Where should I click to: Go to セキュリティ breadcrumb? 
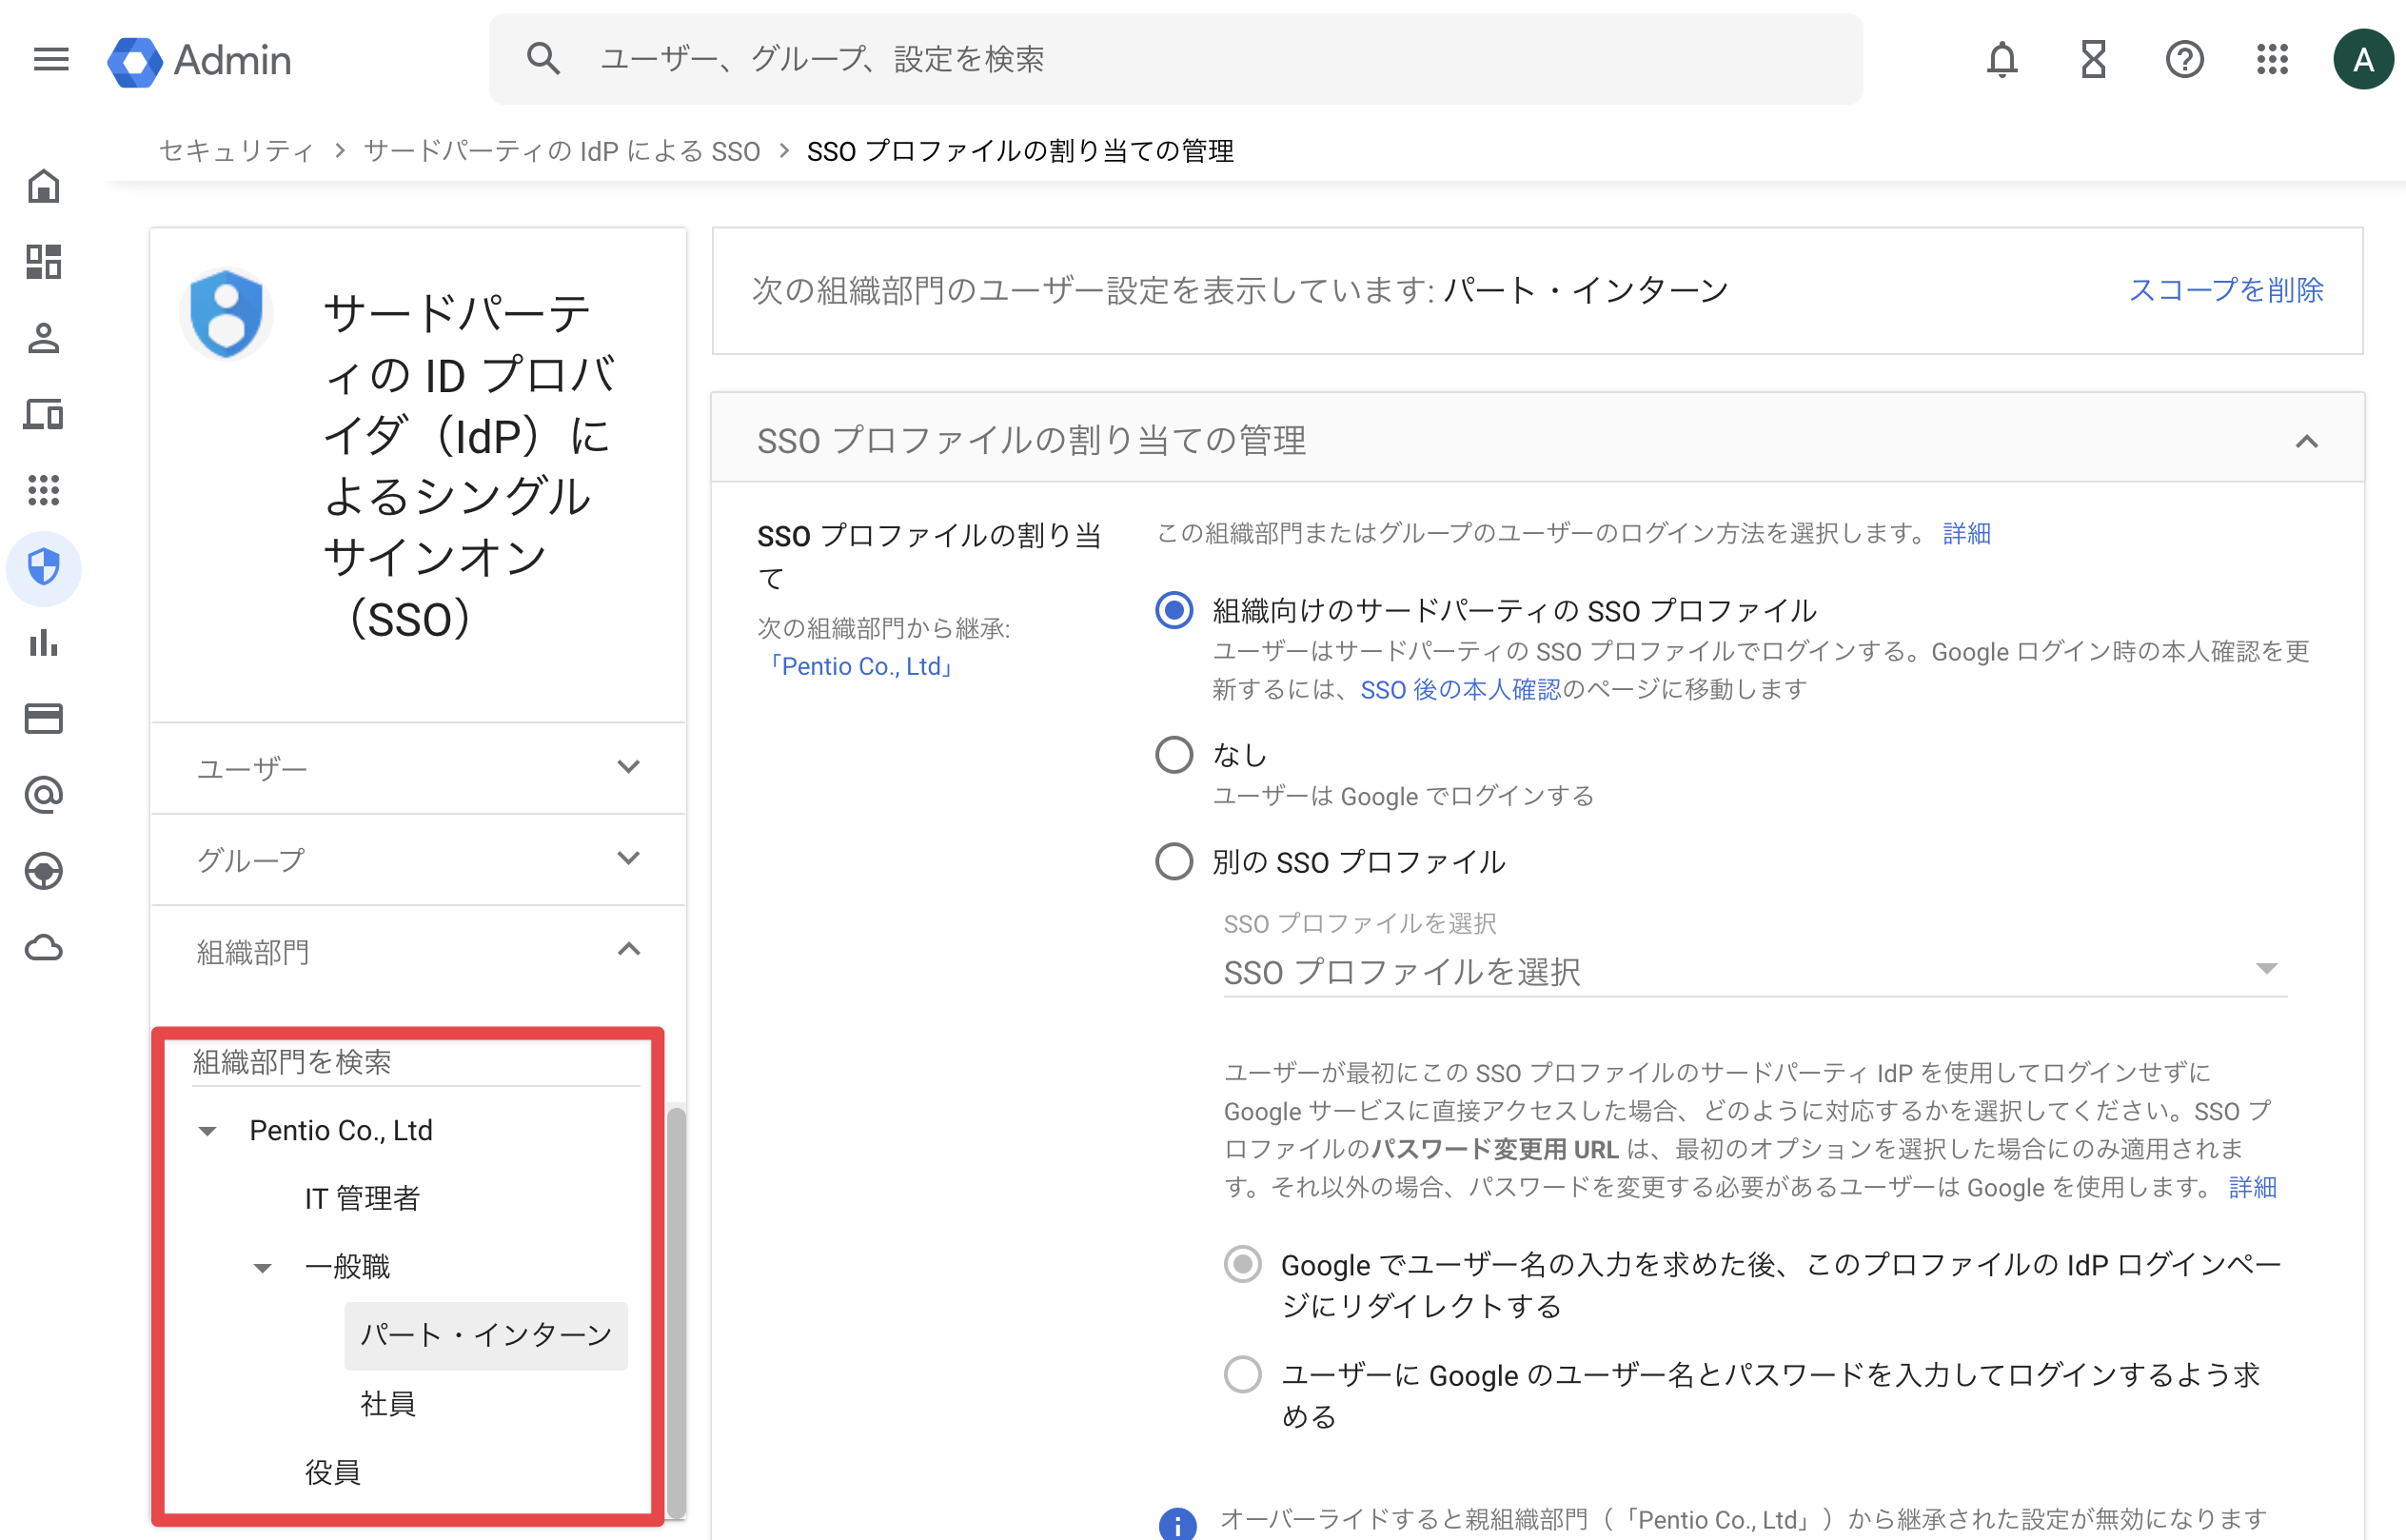pos(237,151)
